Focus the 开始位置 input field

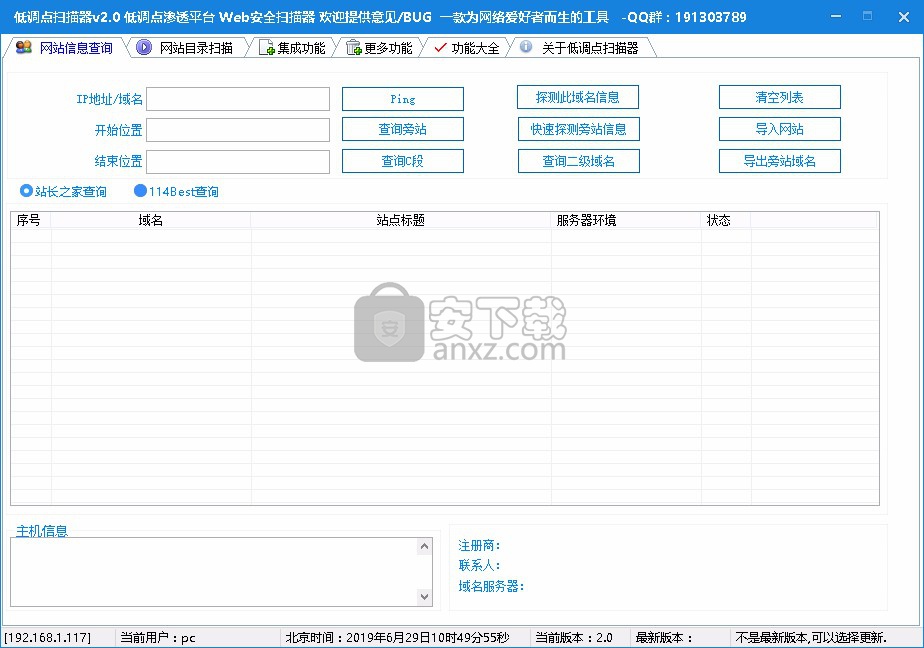click(238, 130)
